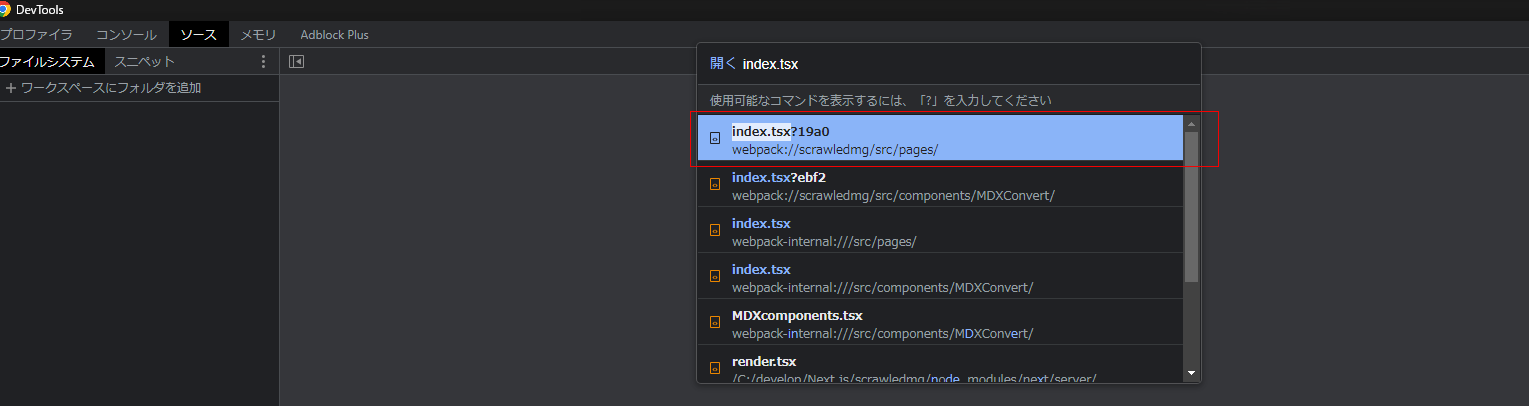Click file icon of index.tsx?19a0 result

(x=714, y=138)
